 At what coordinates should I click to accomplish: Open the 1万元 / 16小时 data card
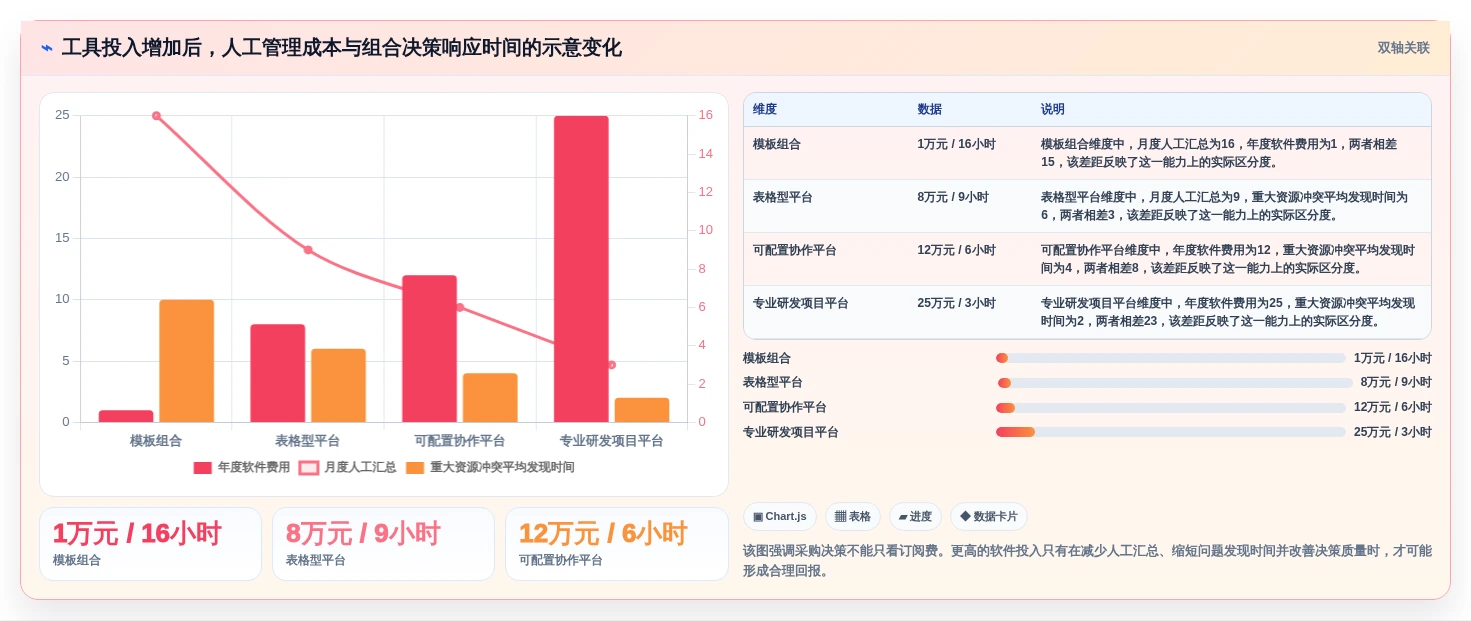150,544
